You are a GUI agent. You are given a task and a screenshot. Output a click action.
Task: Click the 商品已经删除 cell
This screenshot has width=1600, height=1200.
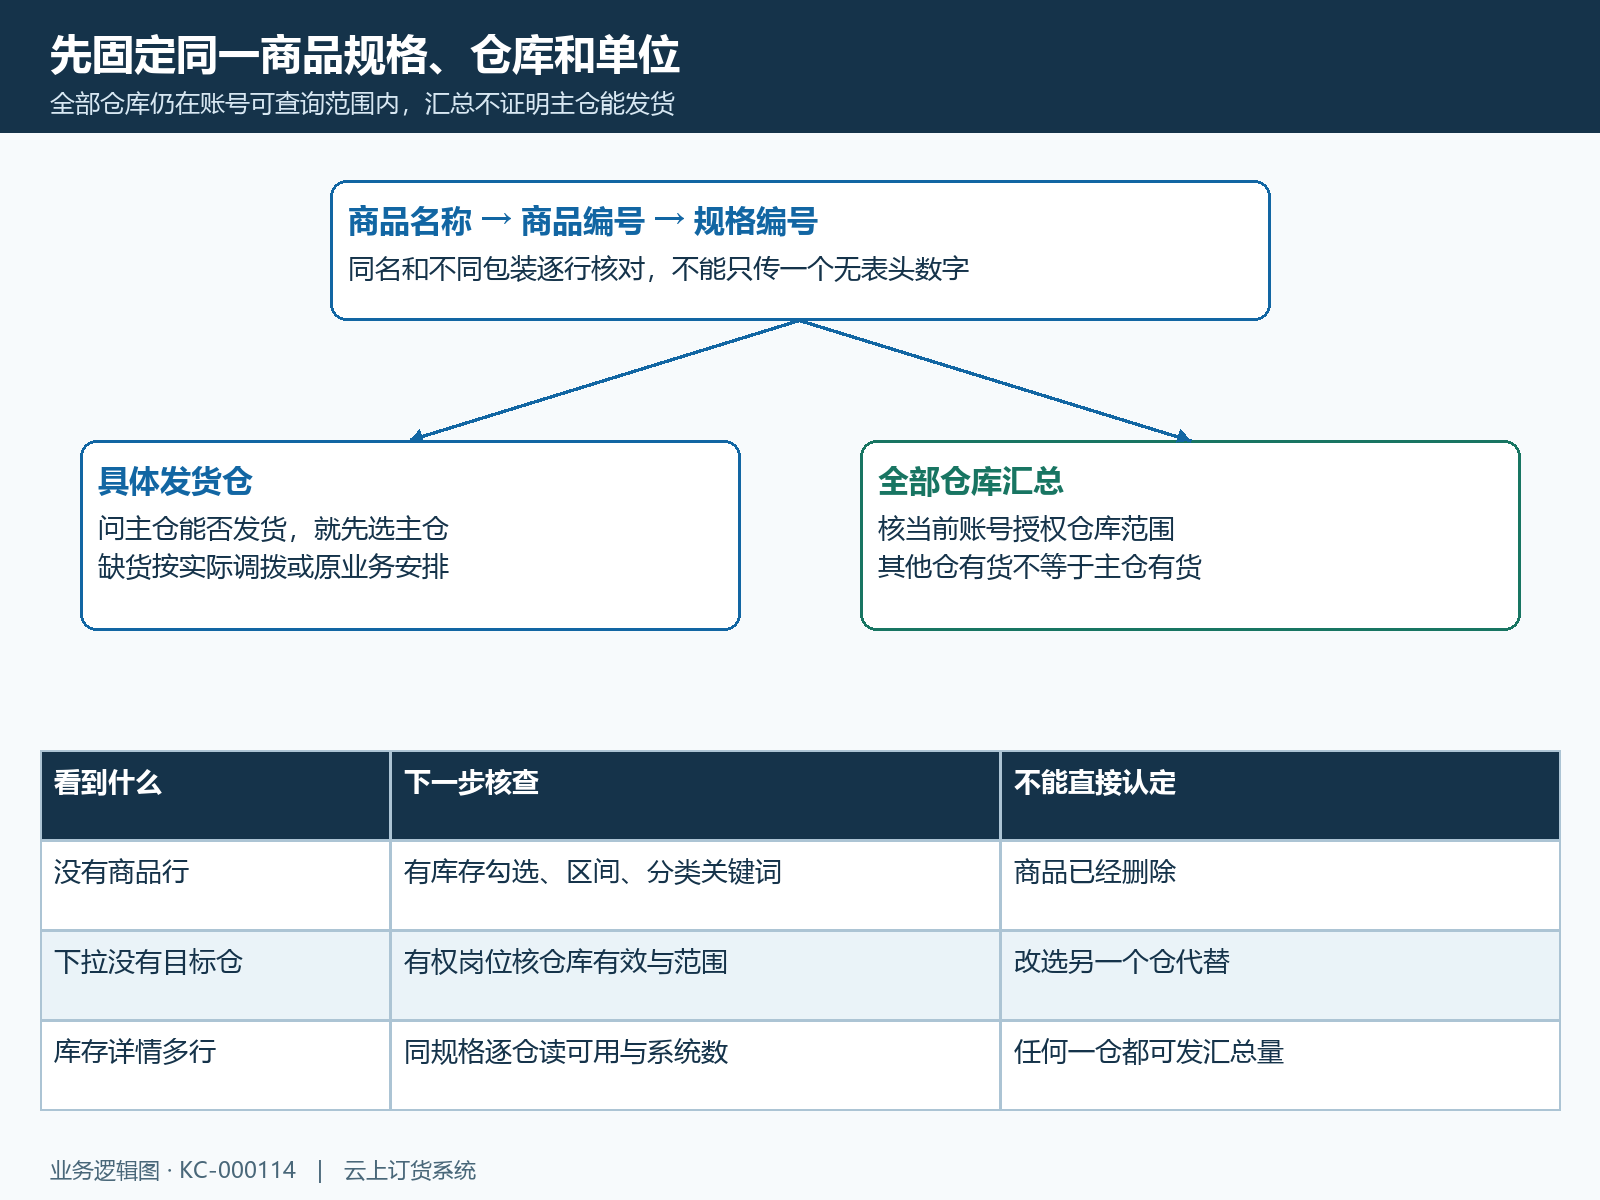click(1280, 886)
